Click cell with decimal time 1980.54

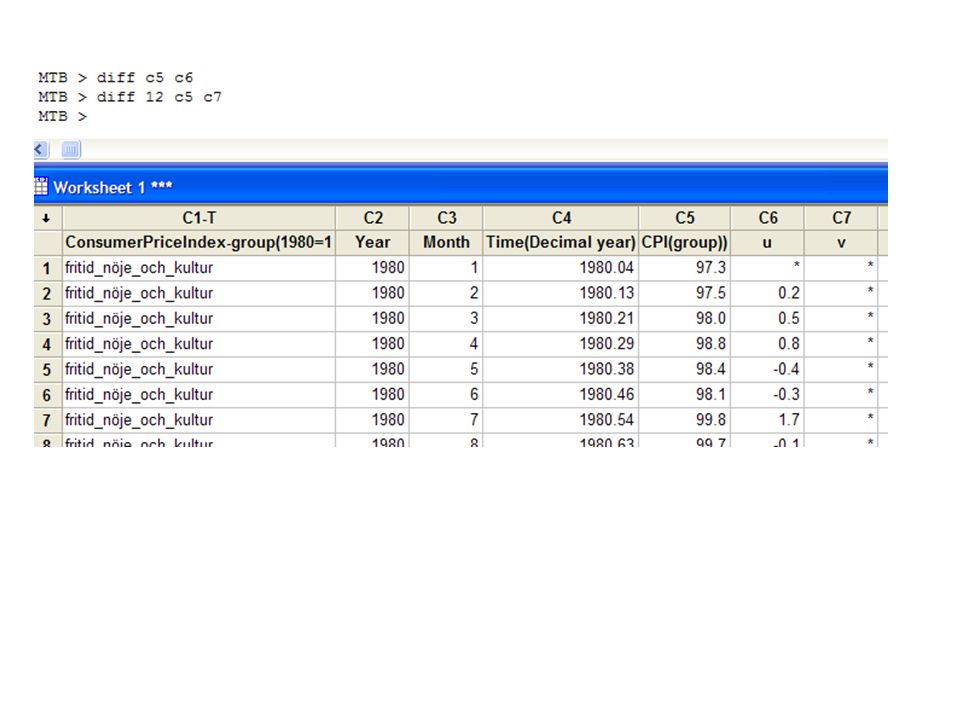tap(561, 421)
